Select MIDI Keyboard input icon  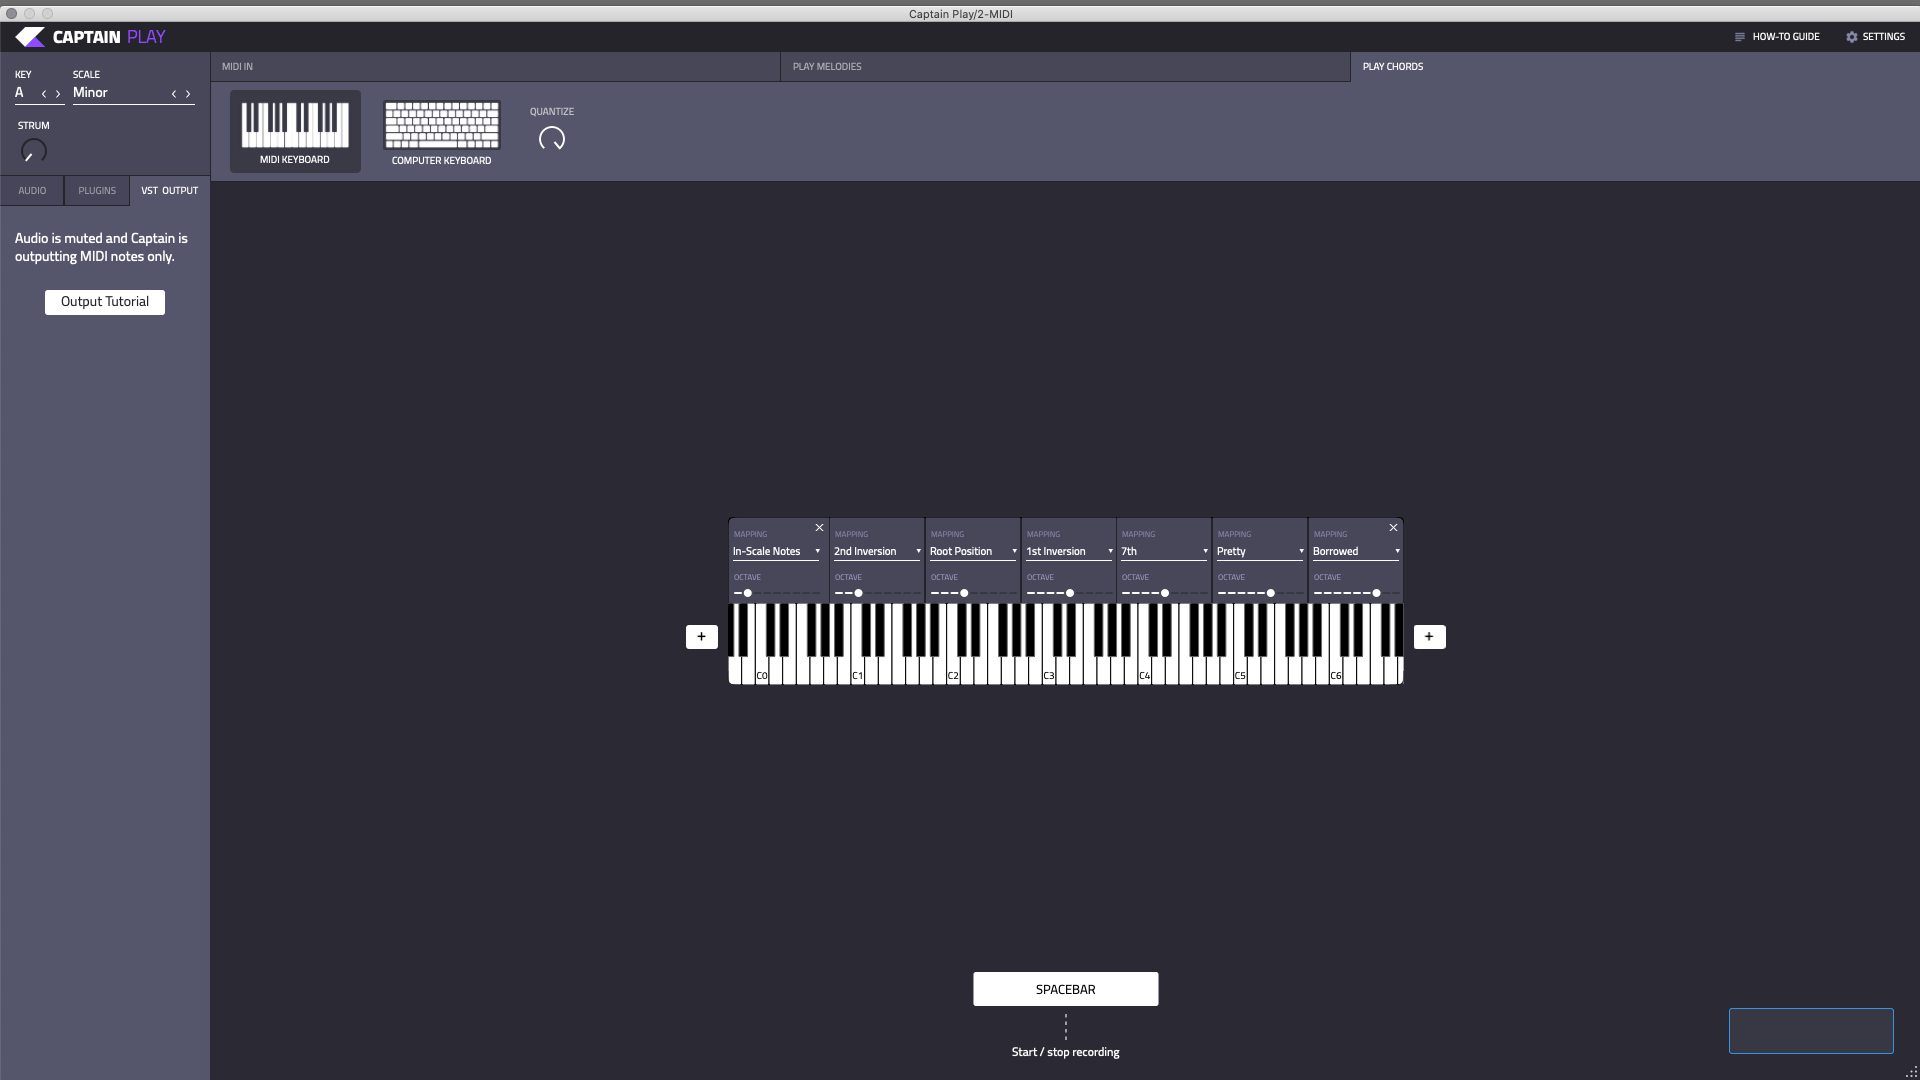tap(295, 131)
